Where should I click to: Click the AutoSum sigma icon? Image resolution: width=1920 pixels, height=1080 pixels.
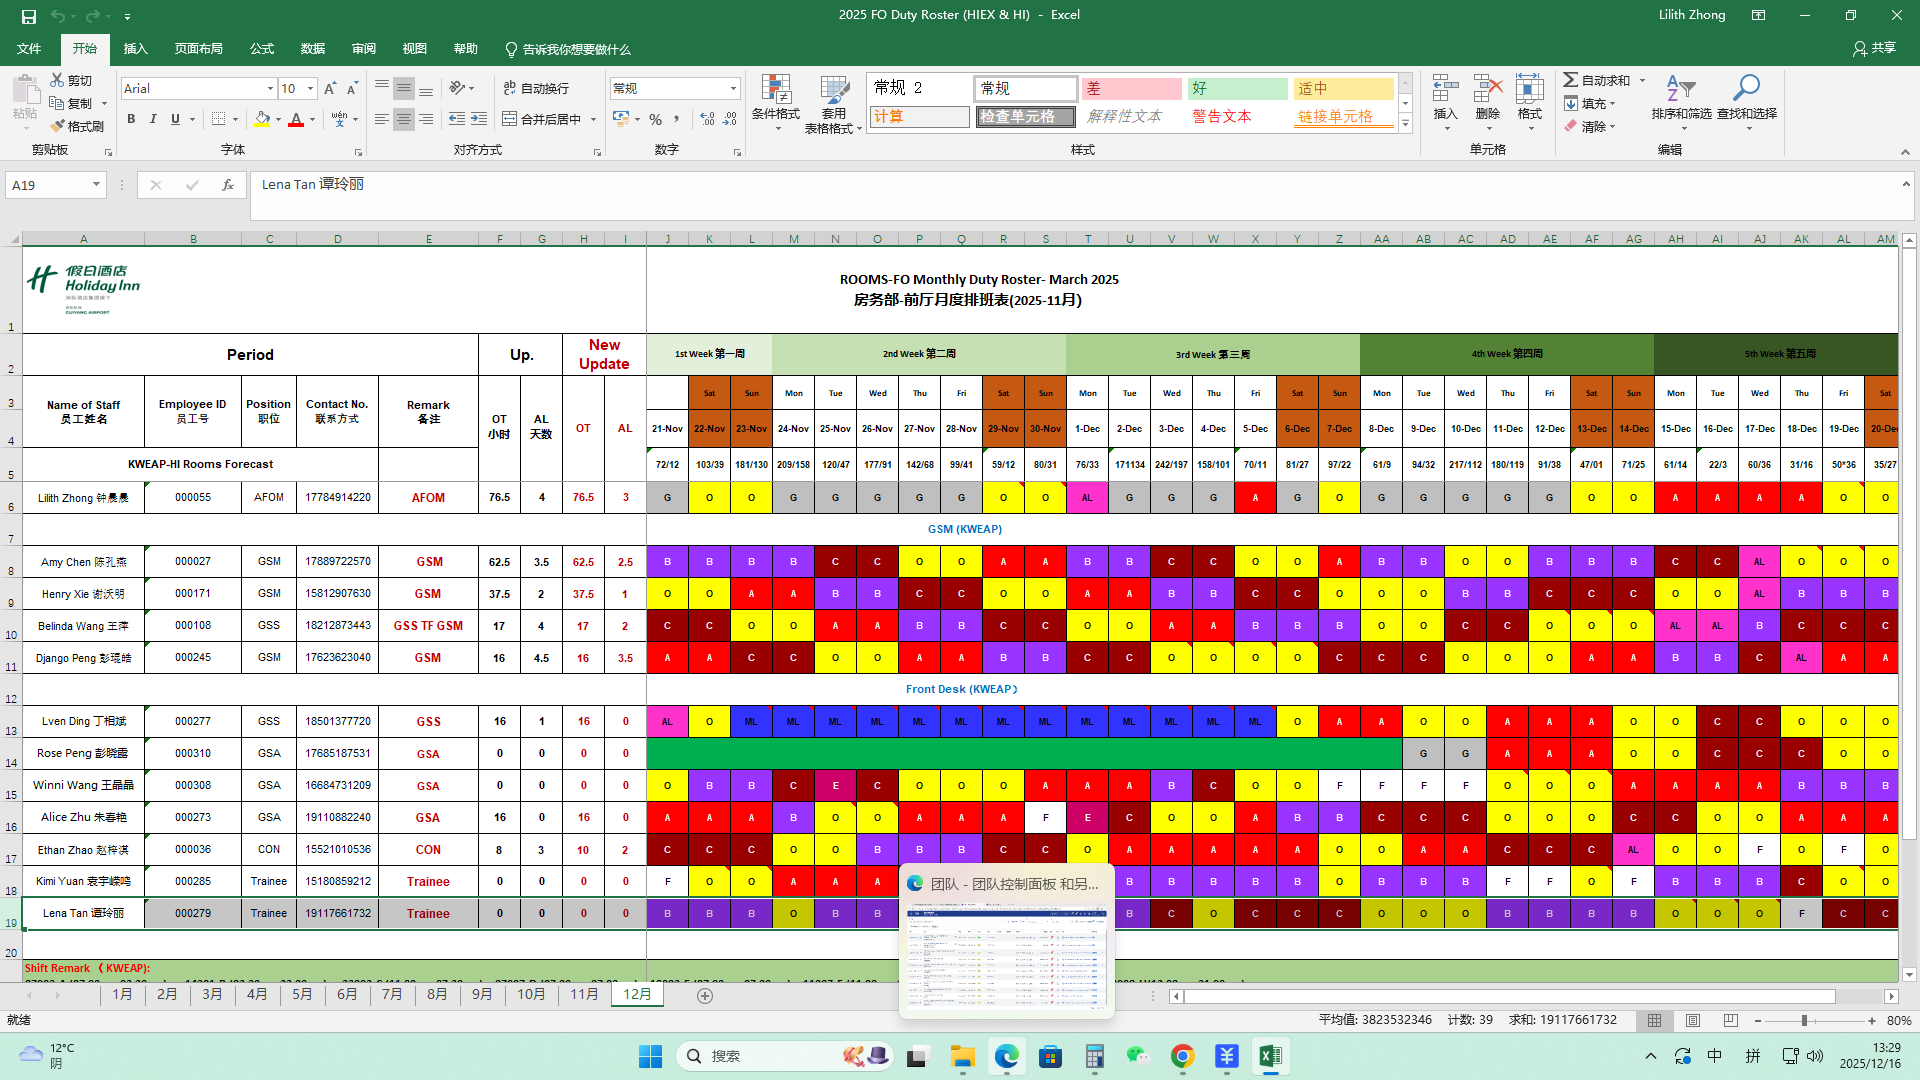(x=1571, y=80)
